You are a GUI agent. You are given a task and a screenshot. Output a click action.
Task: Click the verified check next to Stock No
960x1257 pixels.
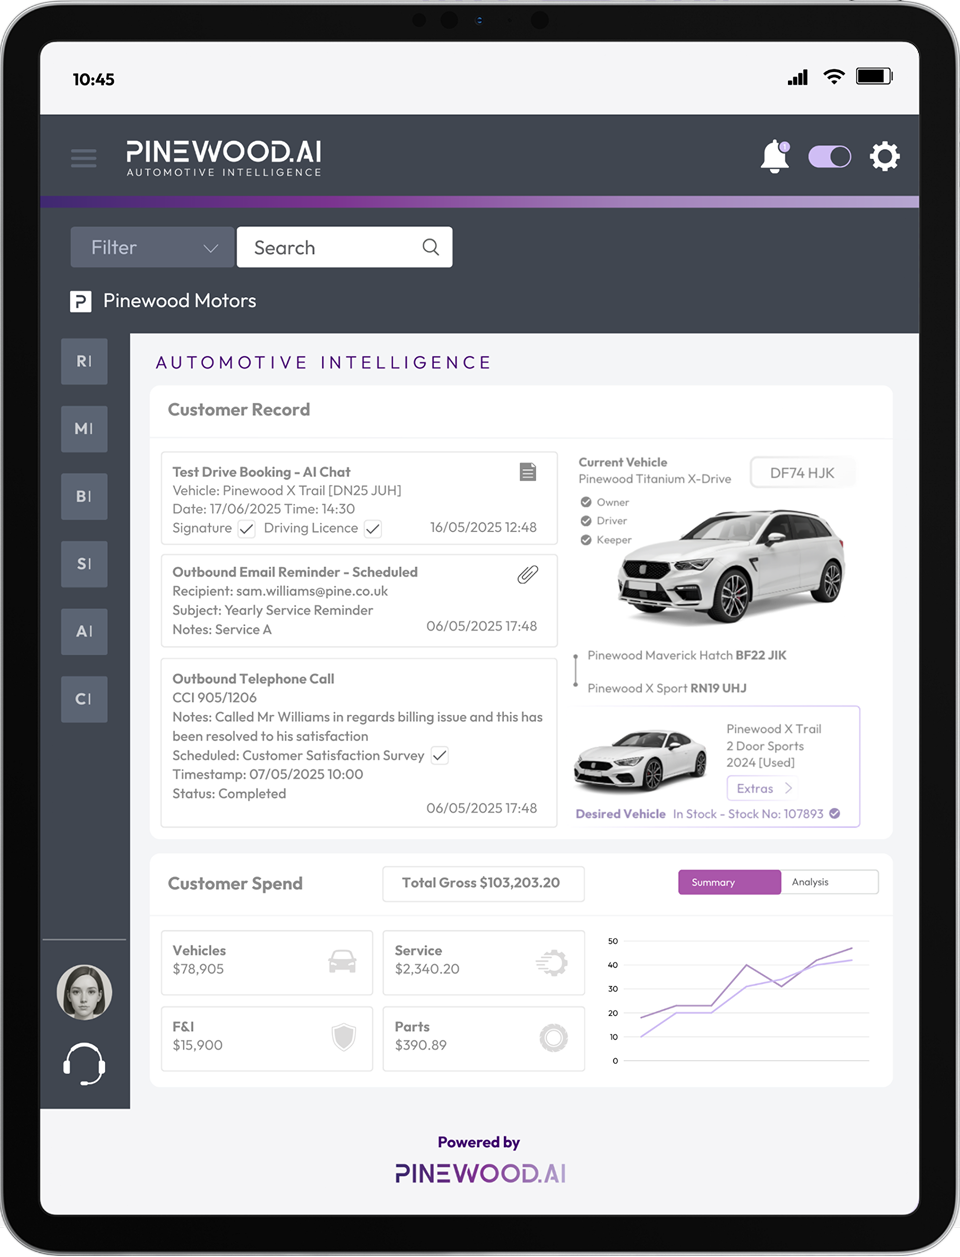[835, 814]
